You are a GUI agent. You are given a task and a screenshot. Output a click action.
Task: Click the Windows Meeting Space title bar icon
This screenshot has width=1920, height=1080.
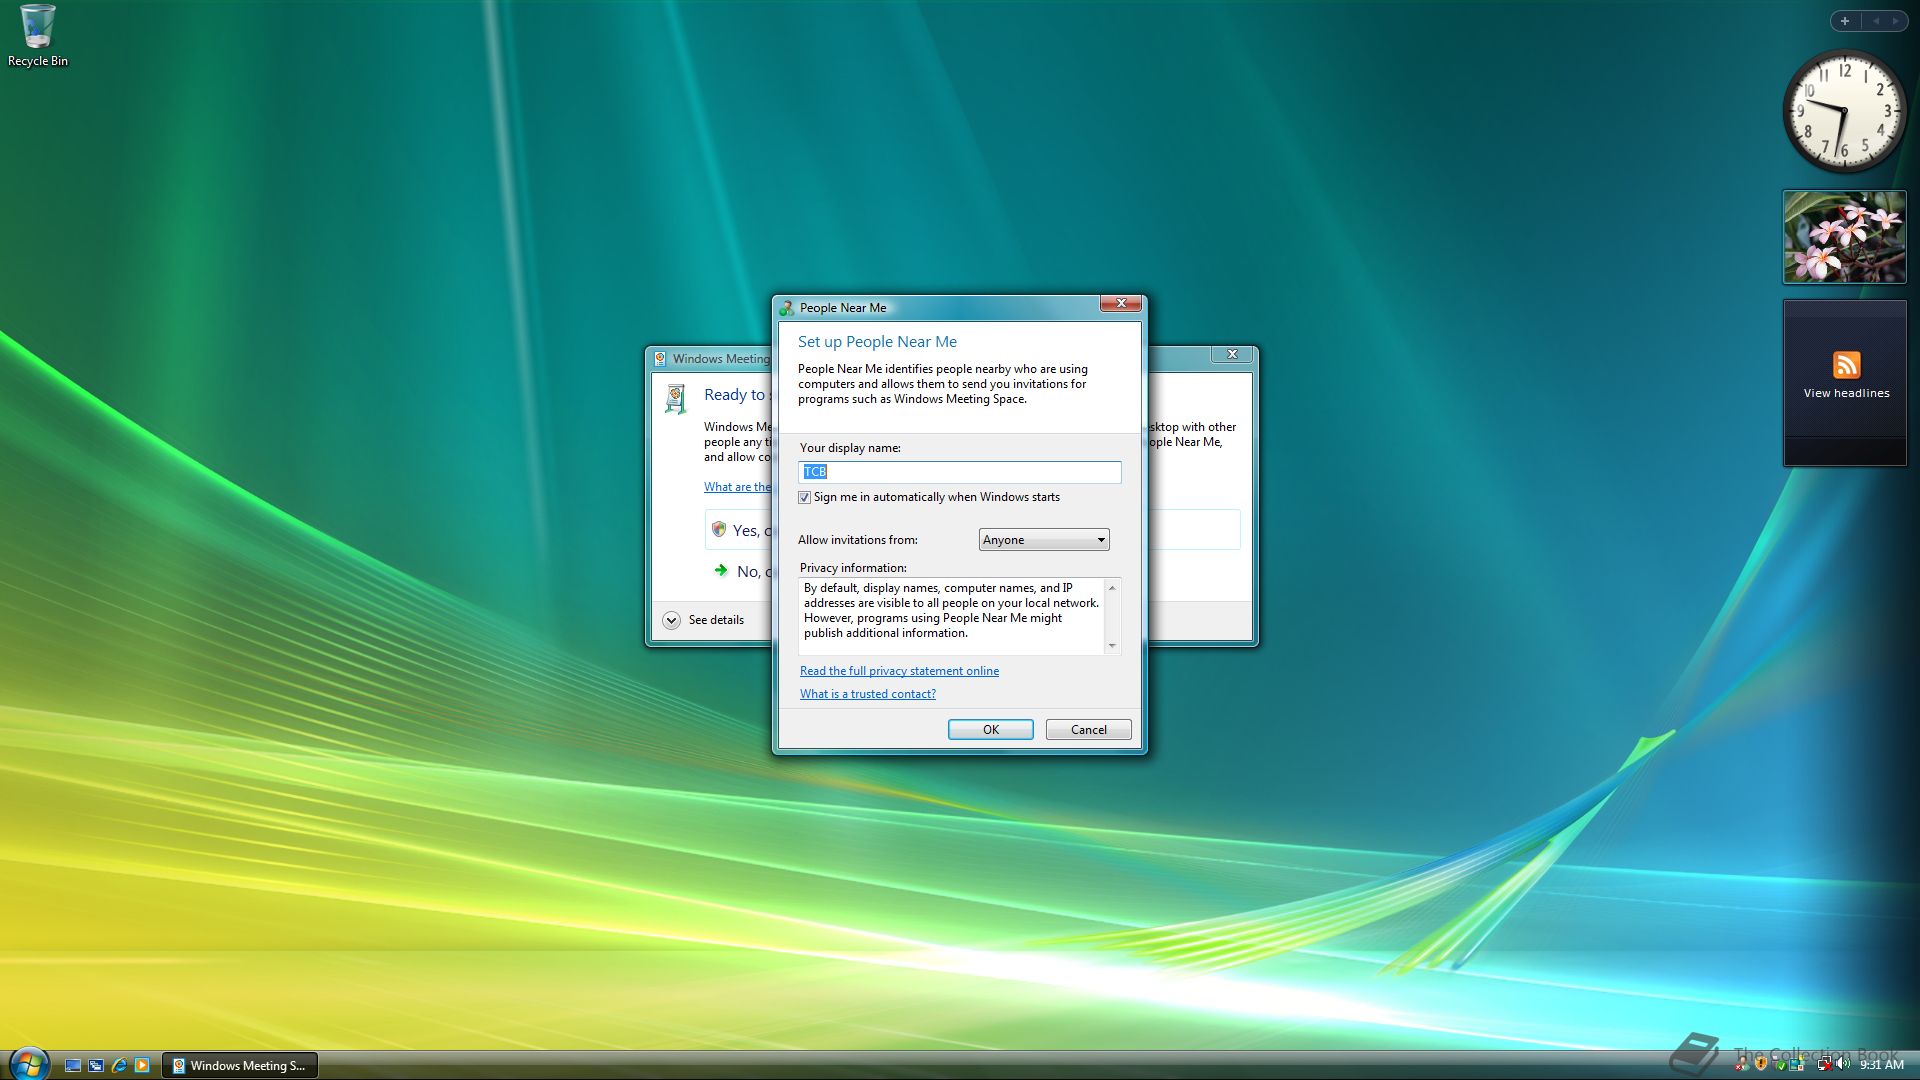pyautogui.click(x=660, y=359)
